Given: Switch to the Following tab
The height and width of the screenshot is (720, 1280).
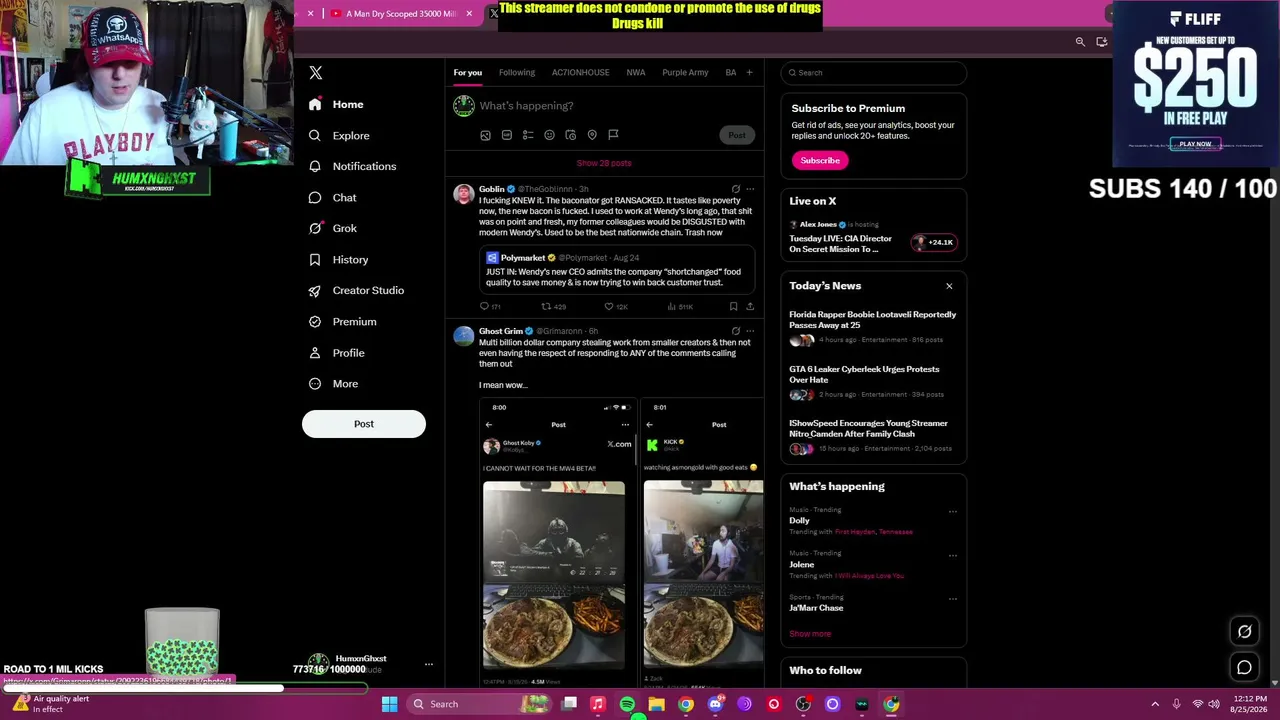Looking at the screenshot, I should tap(517, 72).
